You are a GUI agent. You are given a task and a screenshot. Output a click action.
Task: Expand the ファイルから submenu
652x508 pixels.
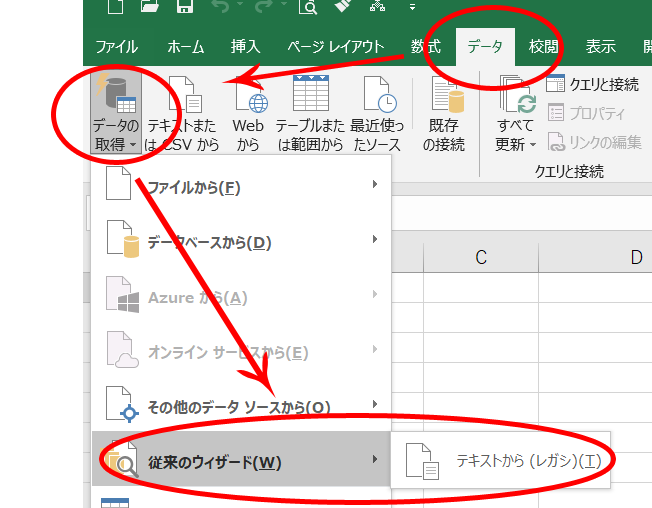tap(240, 186)
